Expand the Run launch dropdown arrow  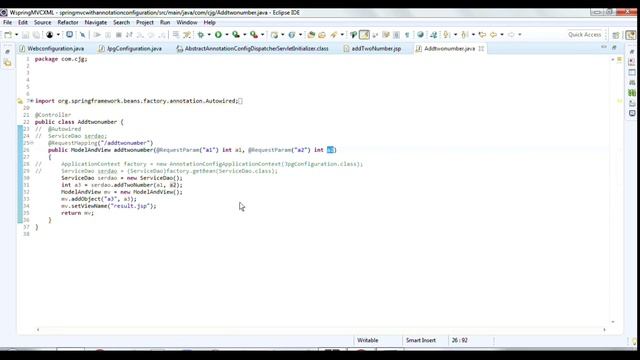tap(227, 35)
